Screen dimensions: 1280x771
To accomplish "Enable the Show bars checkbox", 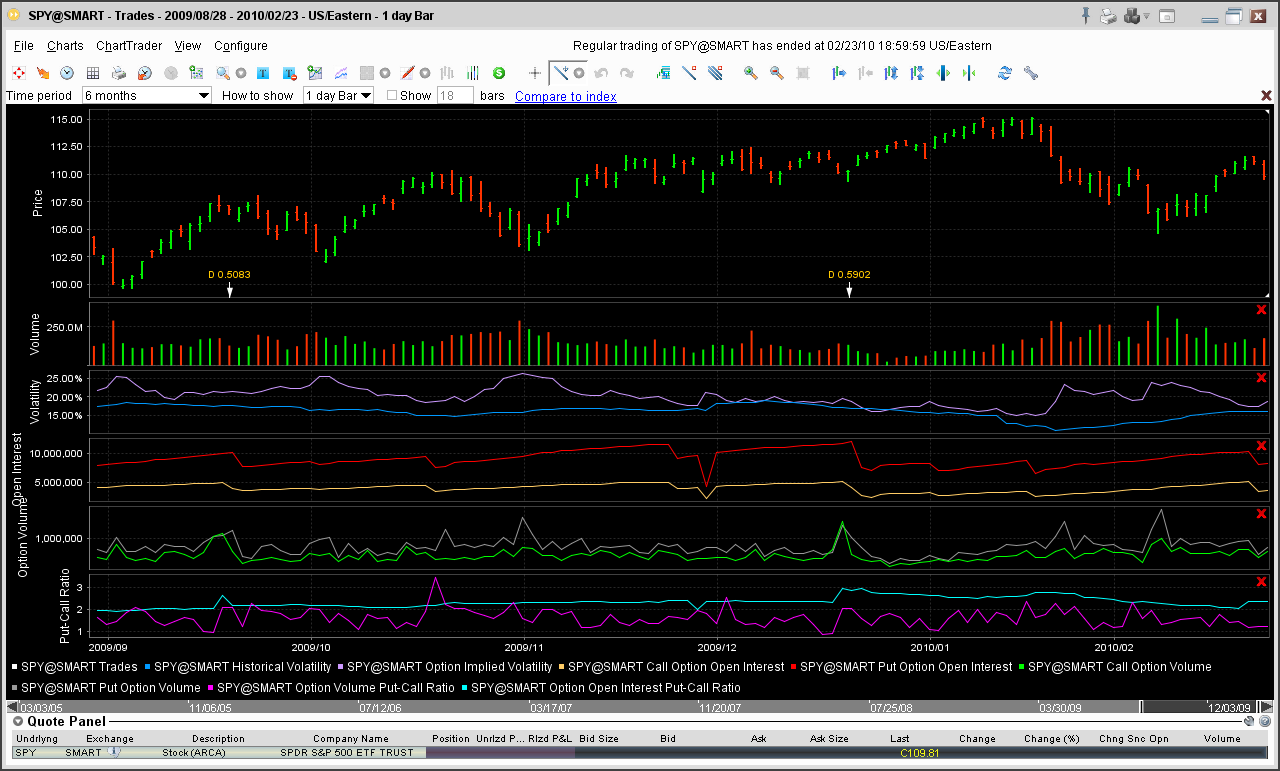I will (x=392, y=96).
